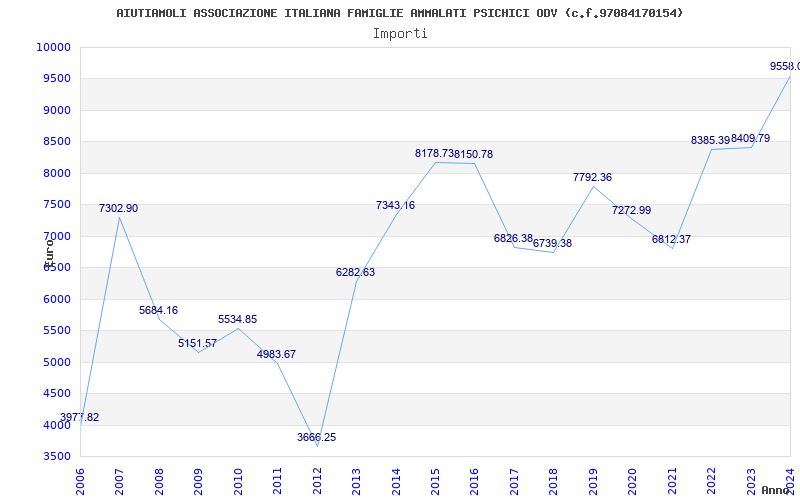Image resolution: width=800 pixels, height=500 pixels.
Task: Click the data label 3977.82
Action: 80,417
